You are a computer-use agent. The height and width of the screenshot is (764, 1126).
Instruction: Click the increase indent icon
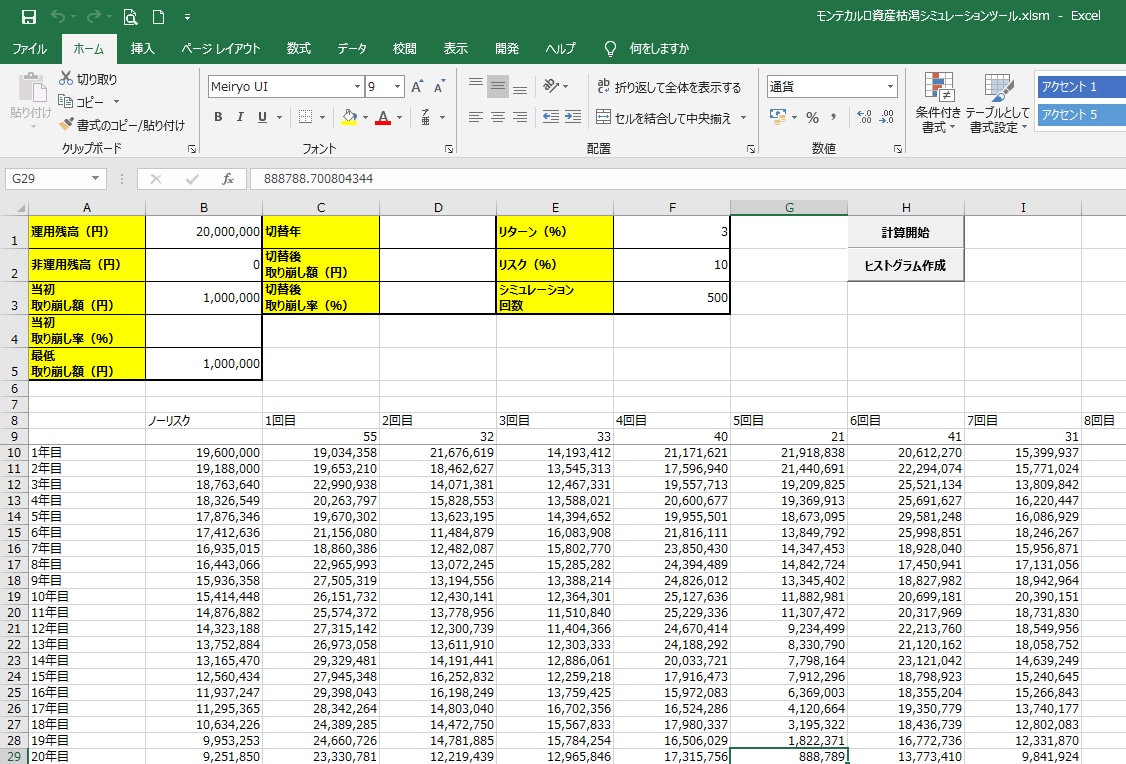573,117
